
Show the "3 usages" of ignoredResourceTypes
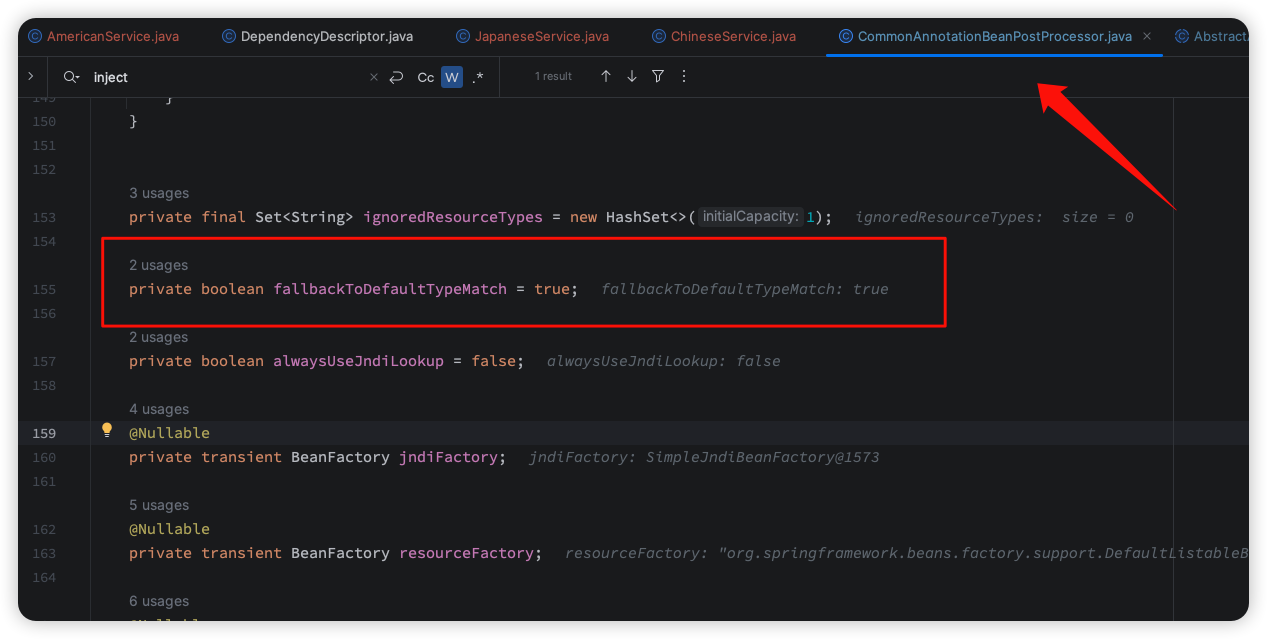point(159,193)
